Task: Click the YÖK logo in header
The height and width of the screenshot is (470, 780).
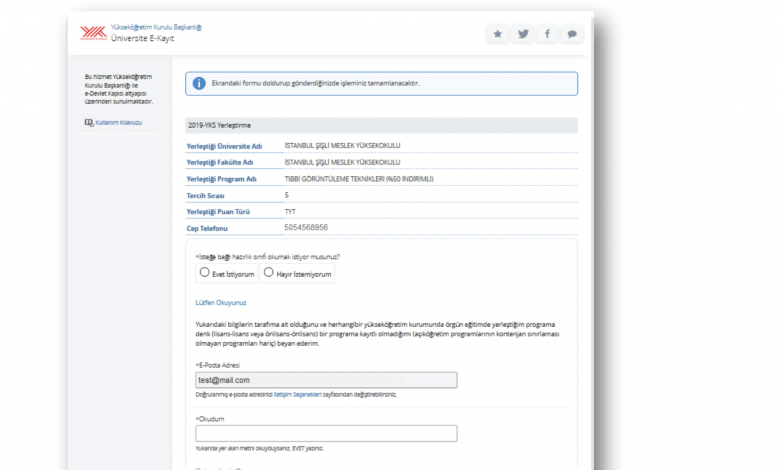Action: click(94, 33)
